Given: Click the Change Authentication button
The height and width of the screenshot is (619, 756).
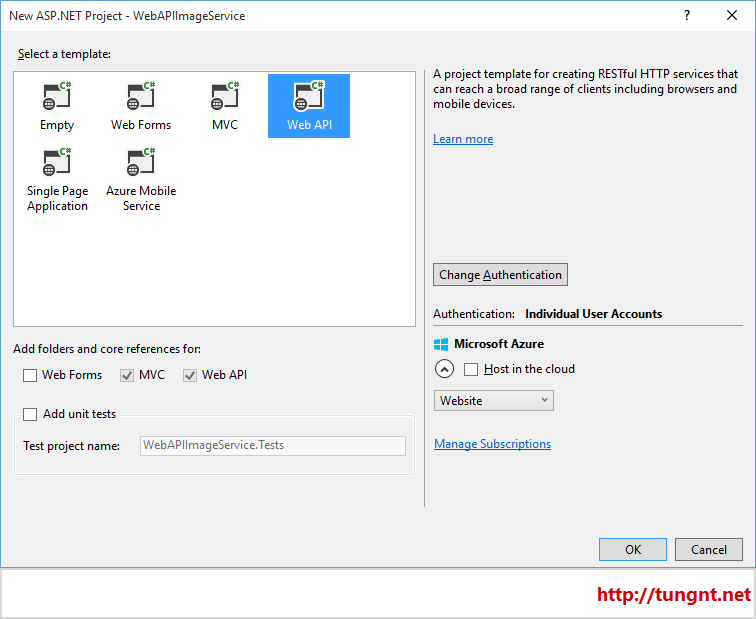Looking at the screenshot, I should click(500, 275).
